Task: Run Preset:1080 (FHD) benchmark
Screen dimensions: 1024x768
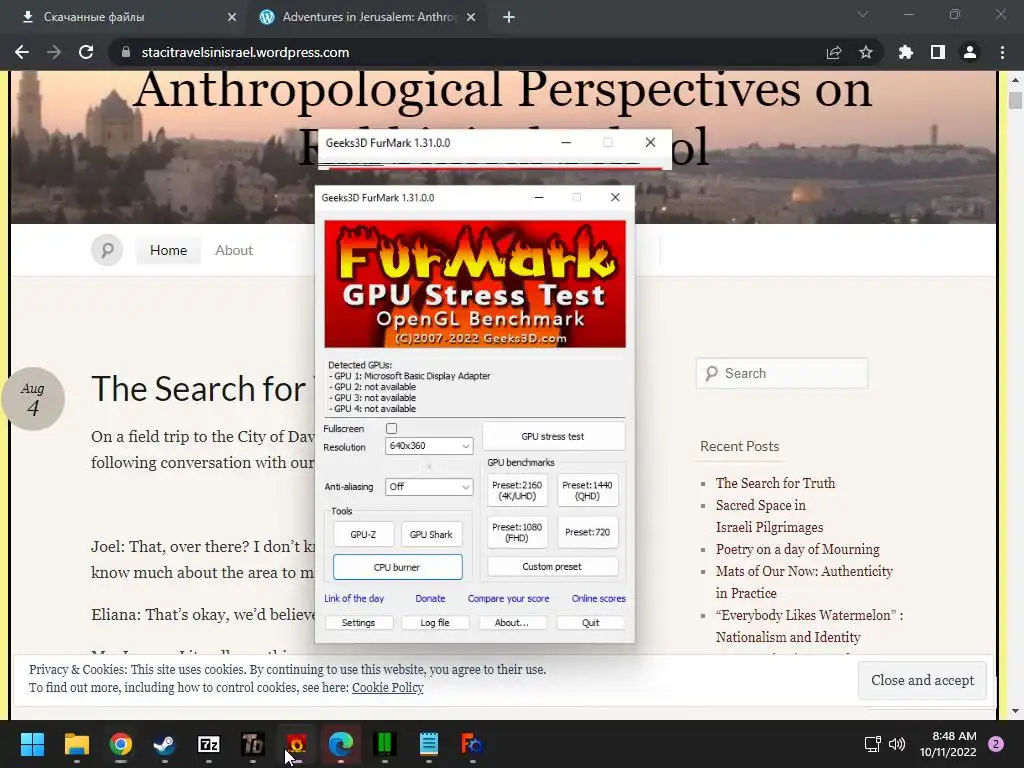Action: point(517,532)
